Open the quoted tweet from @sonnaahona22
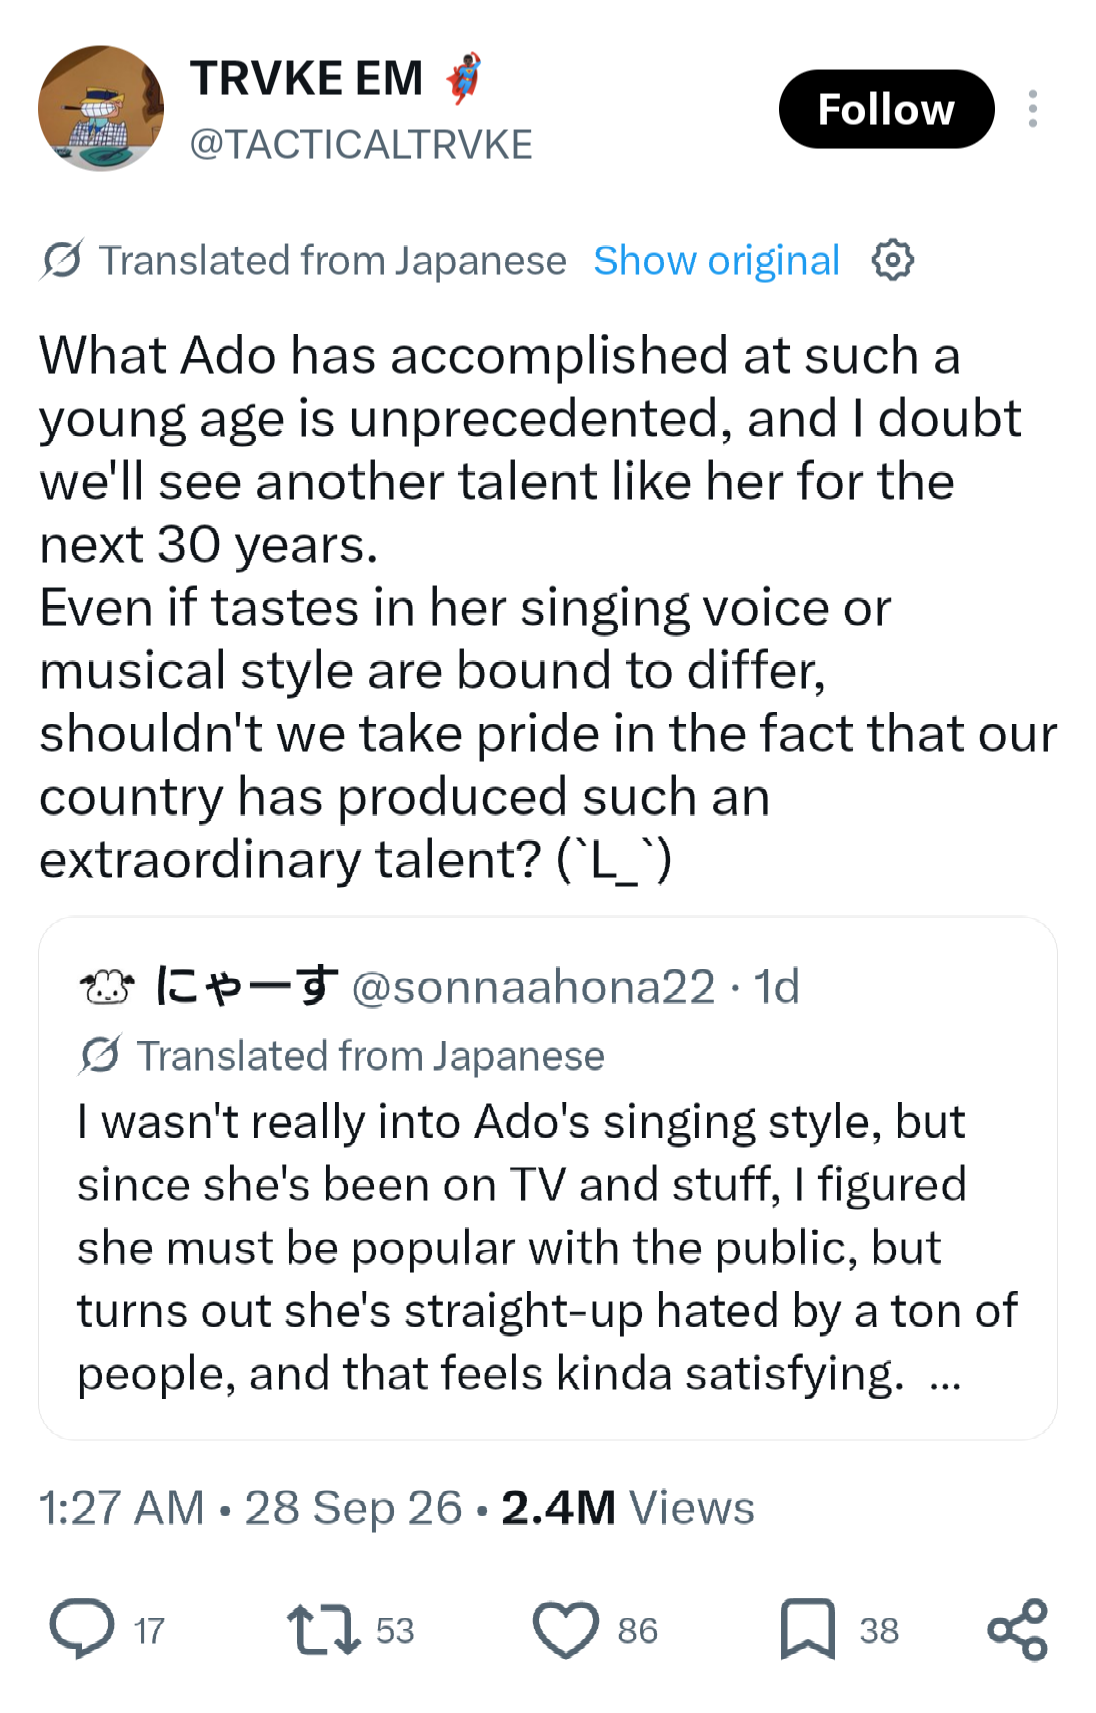The width and height of the screenshot is (1096, 1713). coord(548,1178)
